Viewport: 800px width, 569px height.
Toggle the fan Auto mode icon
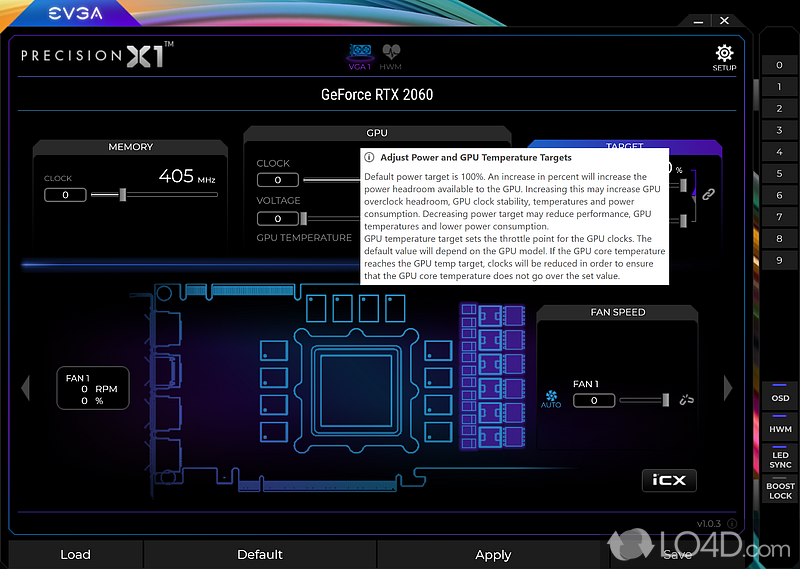(x=551, y=399)
